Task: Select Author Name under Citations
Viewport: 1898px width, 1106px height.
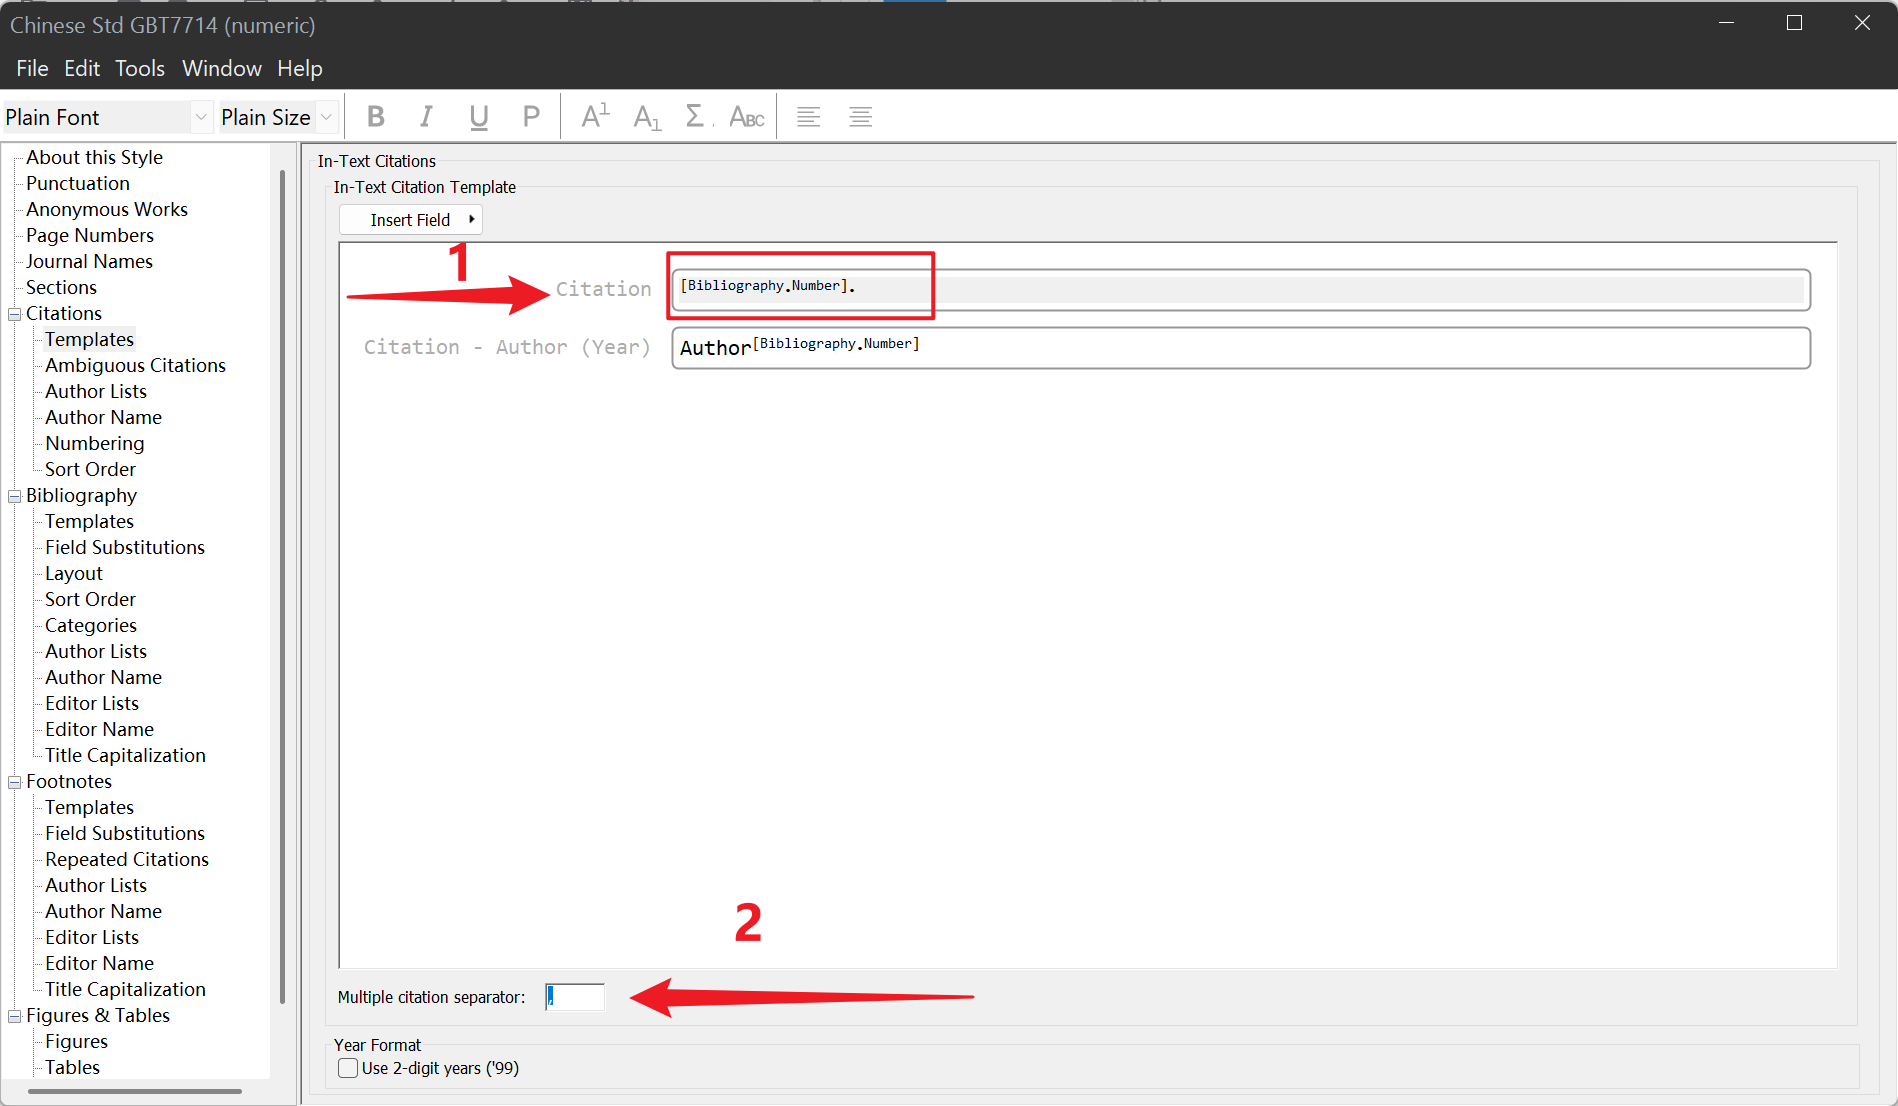Action: (103, 417)
